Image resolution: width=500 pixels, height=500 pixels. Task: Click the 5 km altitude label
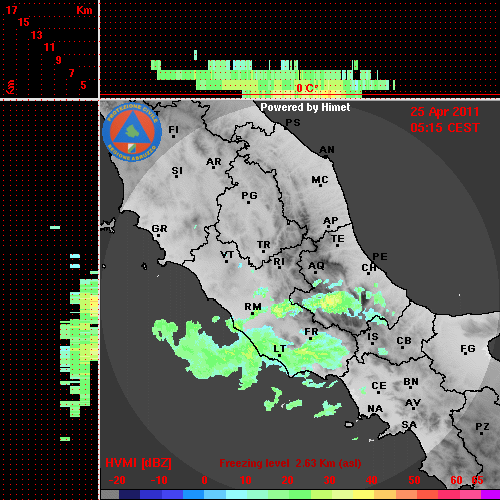[83, 85]
